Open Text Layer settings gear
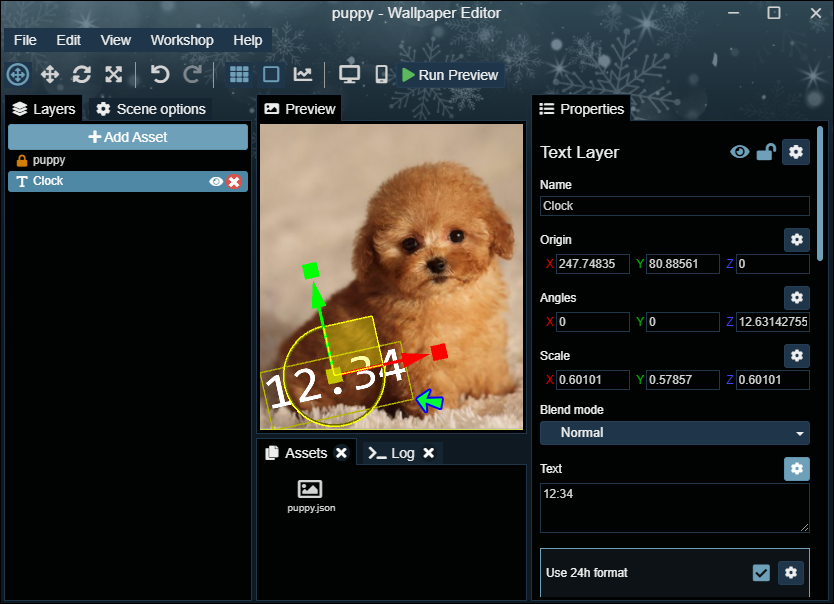Viewport: 834px width, 604px height. click(x=796, y=152)
